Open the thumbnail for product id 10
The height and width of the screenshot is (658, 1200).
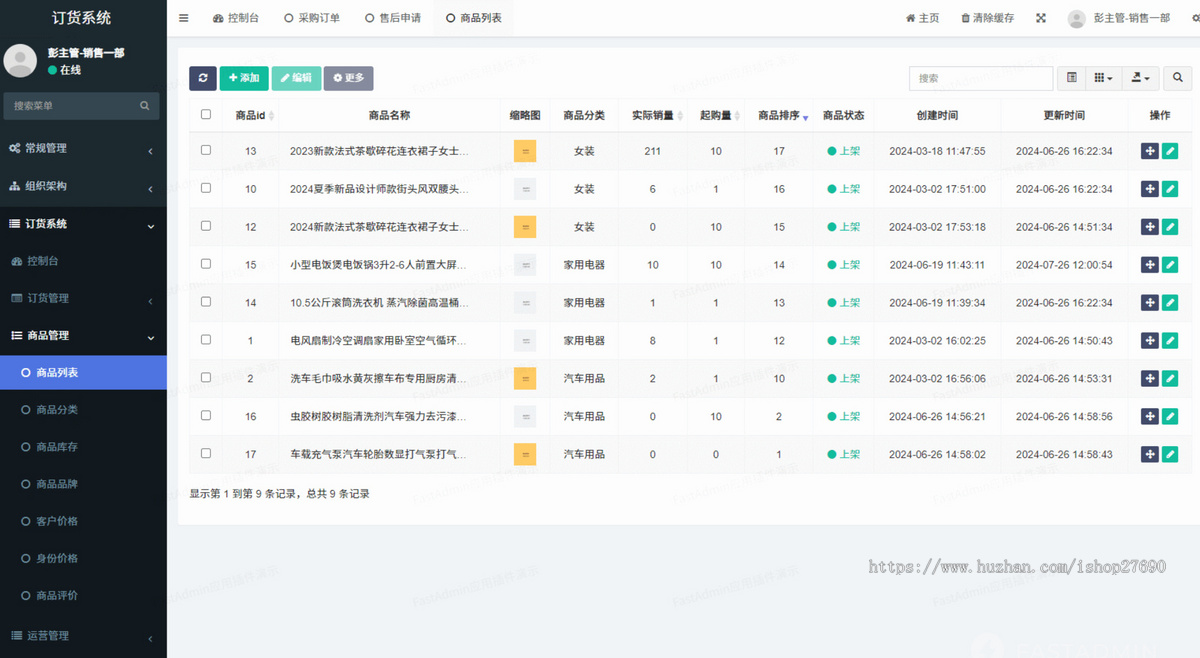click(525, 189)
